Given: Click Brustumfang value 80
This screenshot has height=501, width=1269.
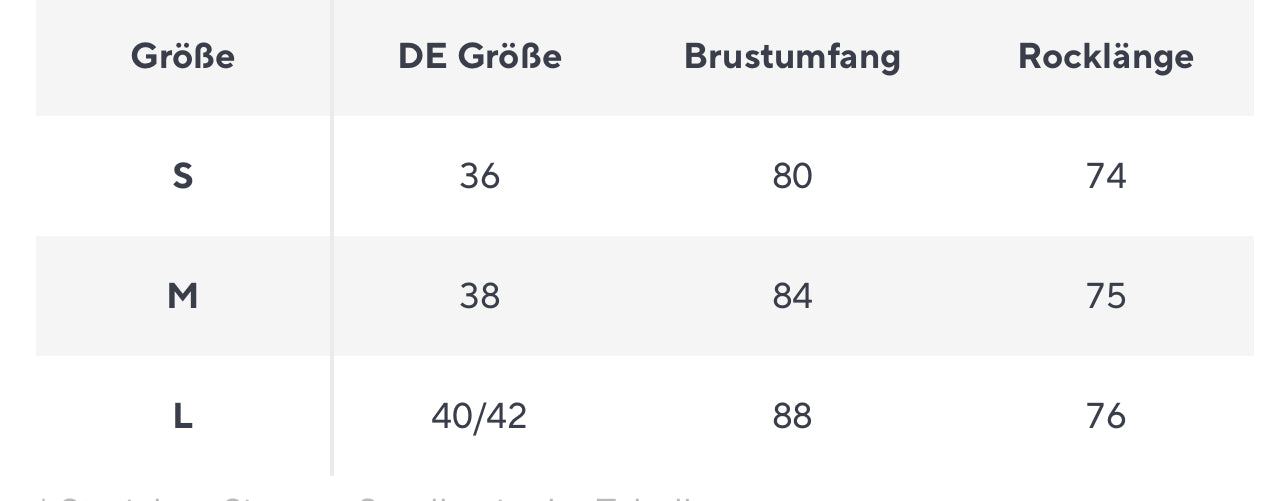Looking at the screenshot, I should coord(792,176).
